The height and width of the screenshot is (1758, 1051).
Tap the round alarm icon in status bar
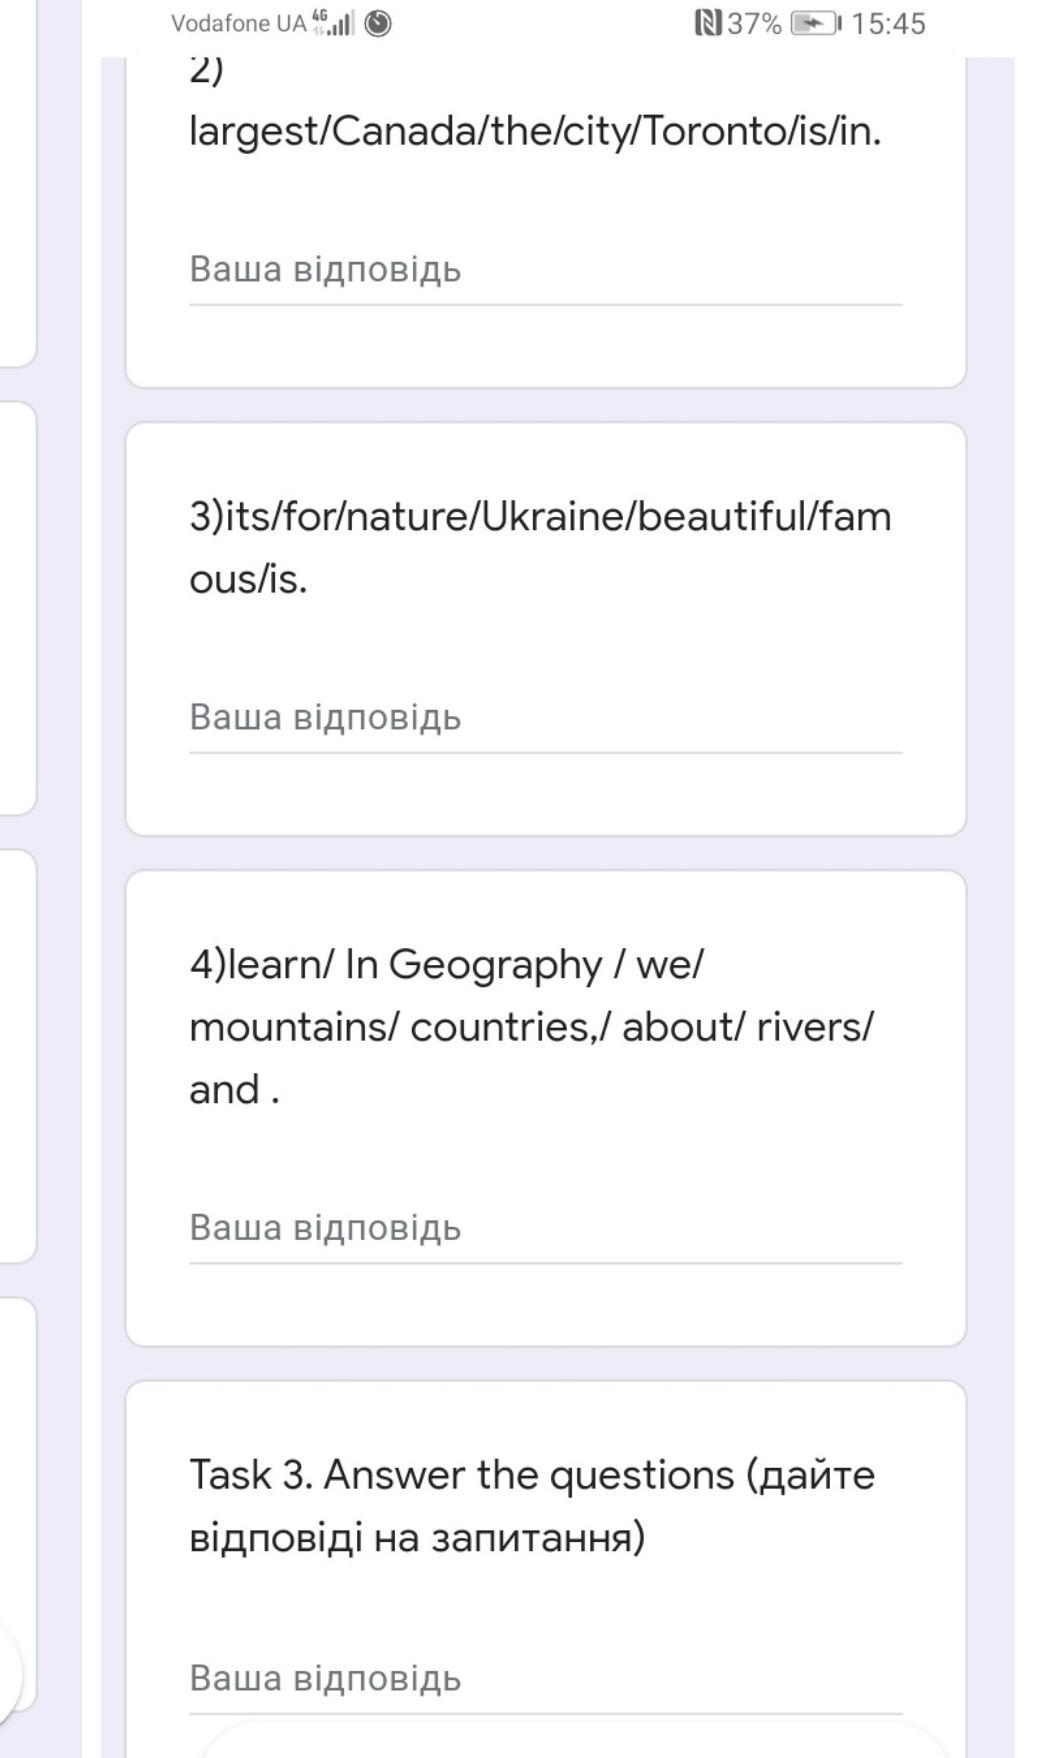[378, 23]
